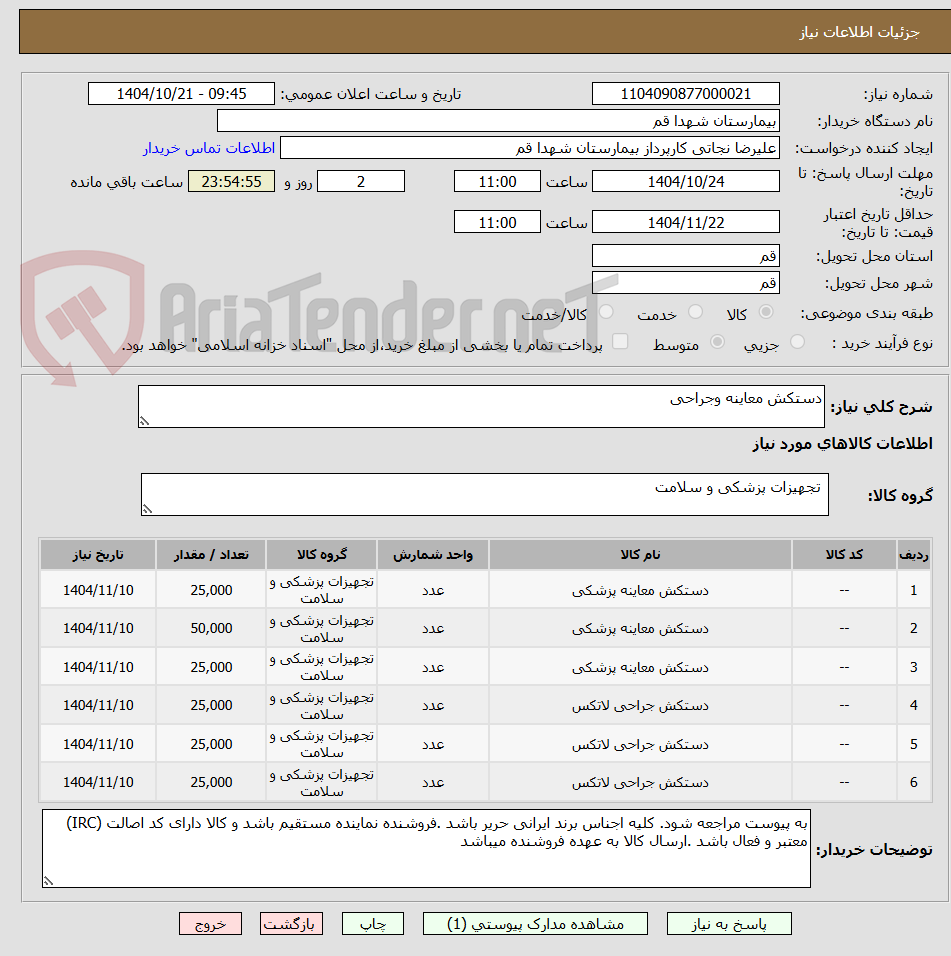
Task: Select row 5 item name دستکش جراحی لاتکس
Action: (x=640, y=744)
